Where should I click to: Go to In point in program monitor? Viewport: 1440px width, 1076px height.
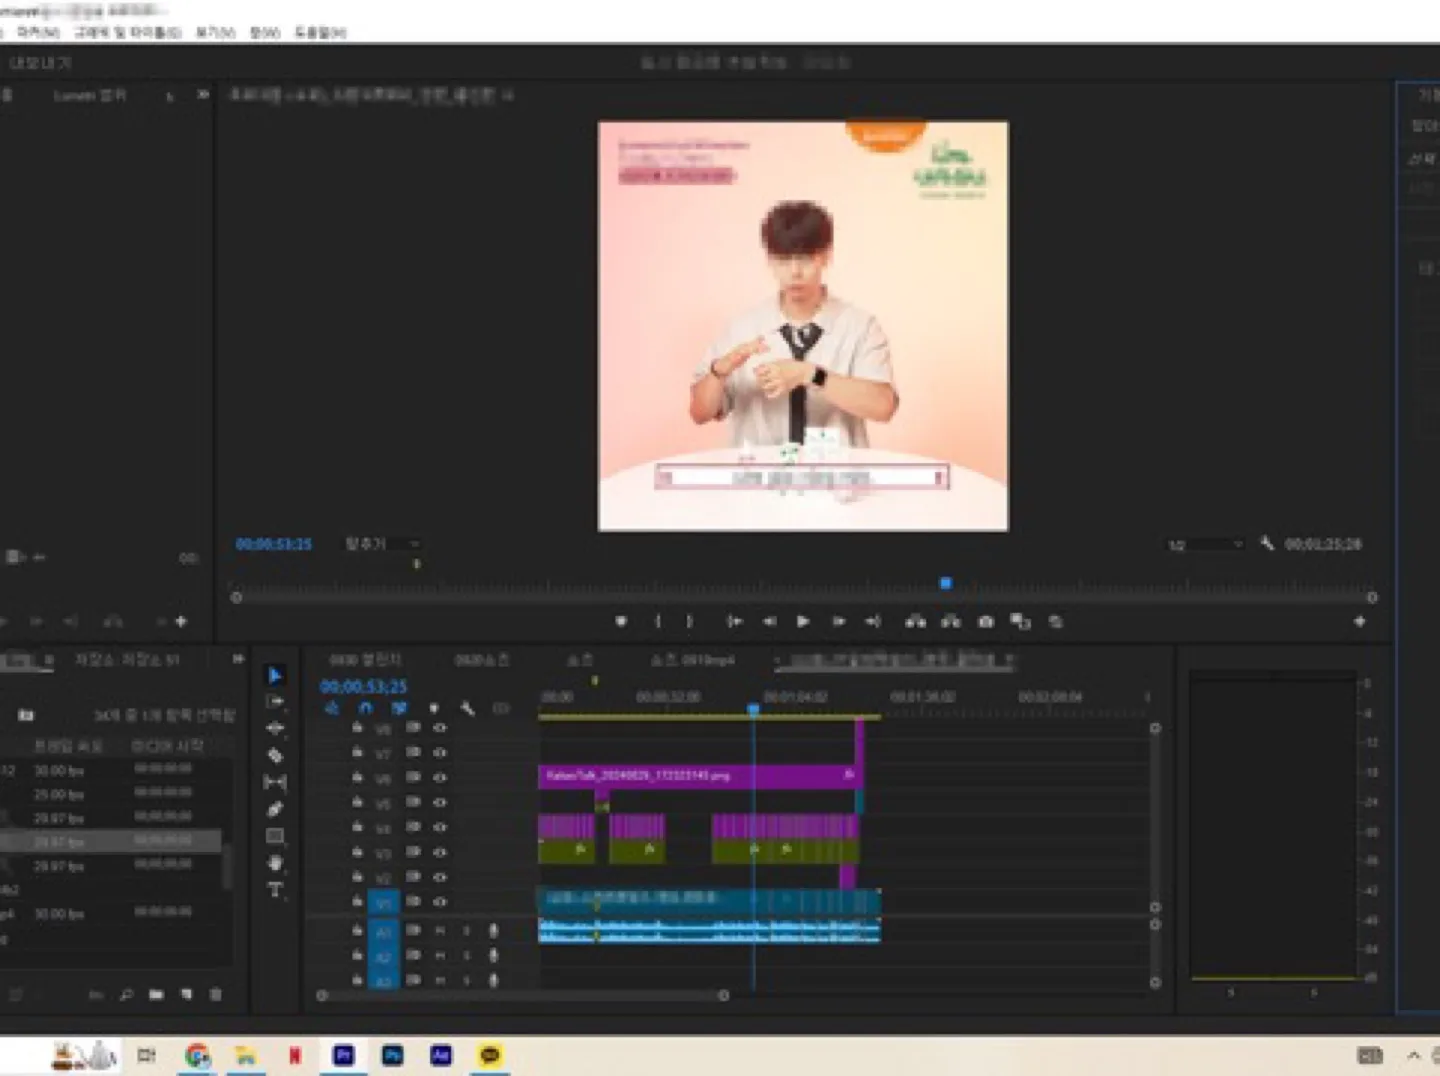pyautogui.click(x=734, y=621)
